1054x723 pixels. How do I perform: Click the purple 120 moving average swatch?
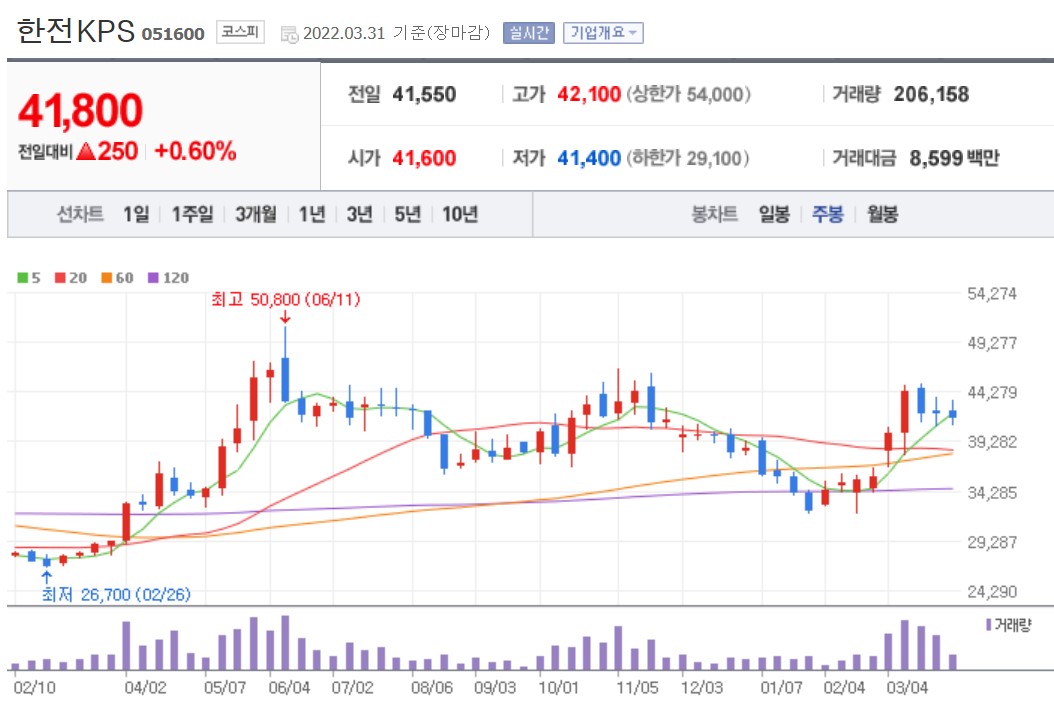153,278
